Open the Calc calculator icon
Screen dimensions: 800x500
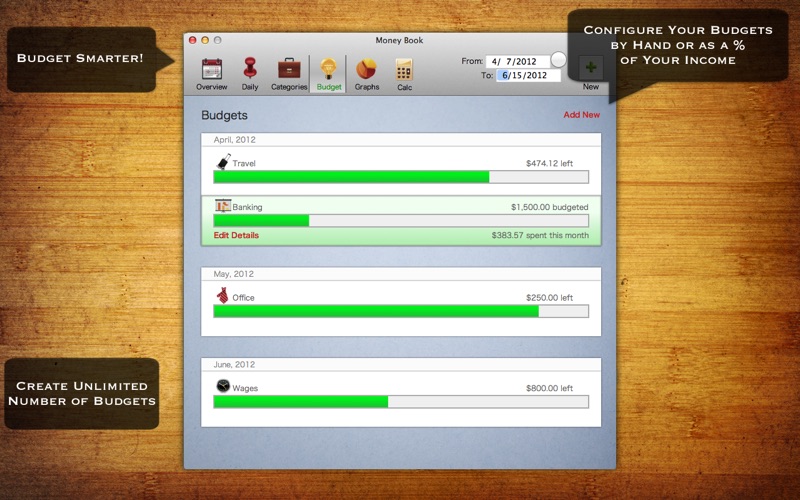[404, 69]
